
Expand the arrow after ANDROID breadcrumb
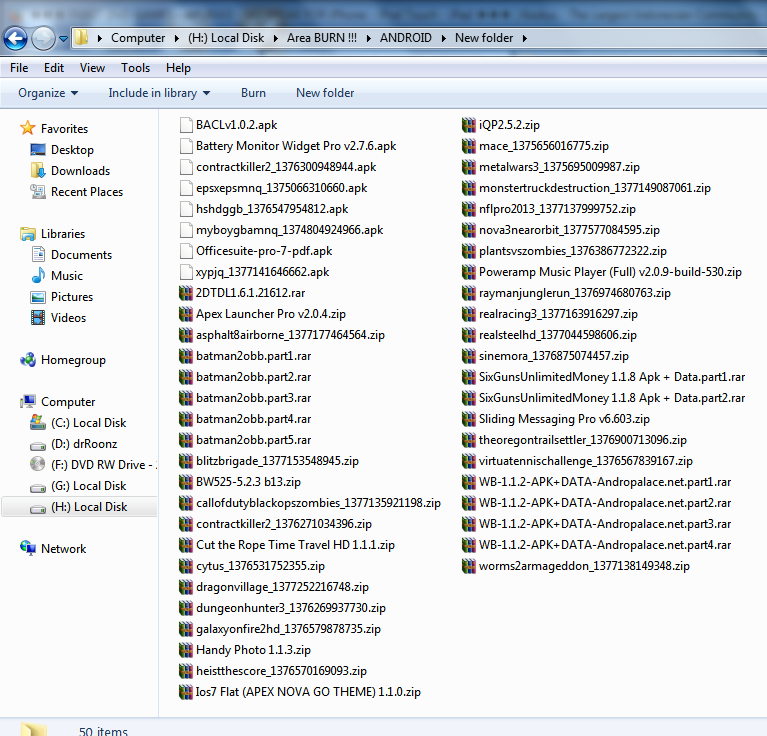(x=443, y=38)
